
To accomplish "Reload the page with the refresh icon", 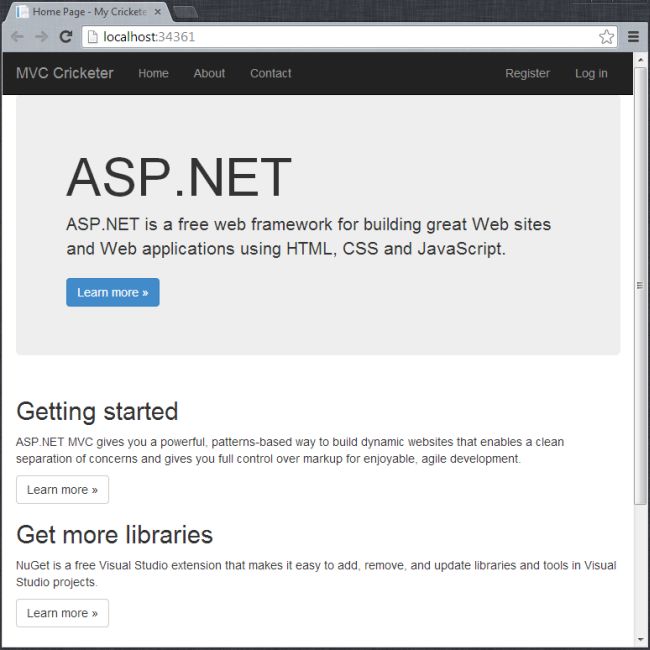I will click(66, 37).
